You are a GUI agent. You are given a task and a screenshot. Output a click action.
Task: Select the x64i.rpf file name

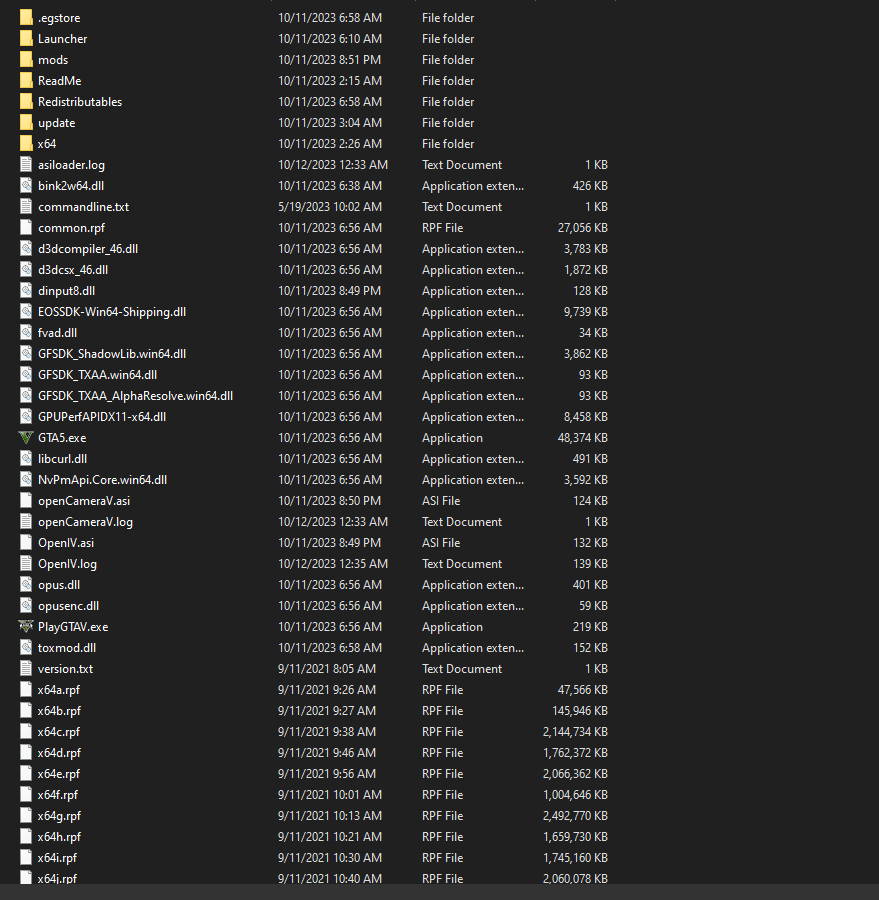[57, 858]
